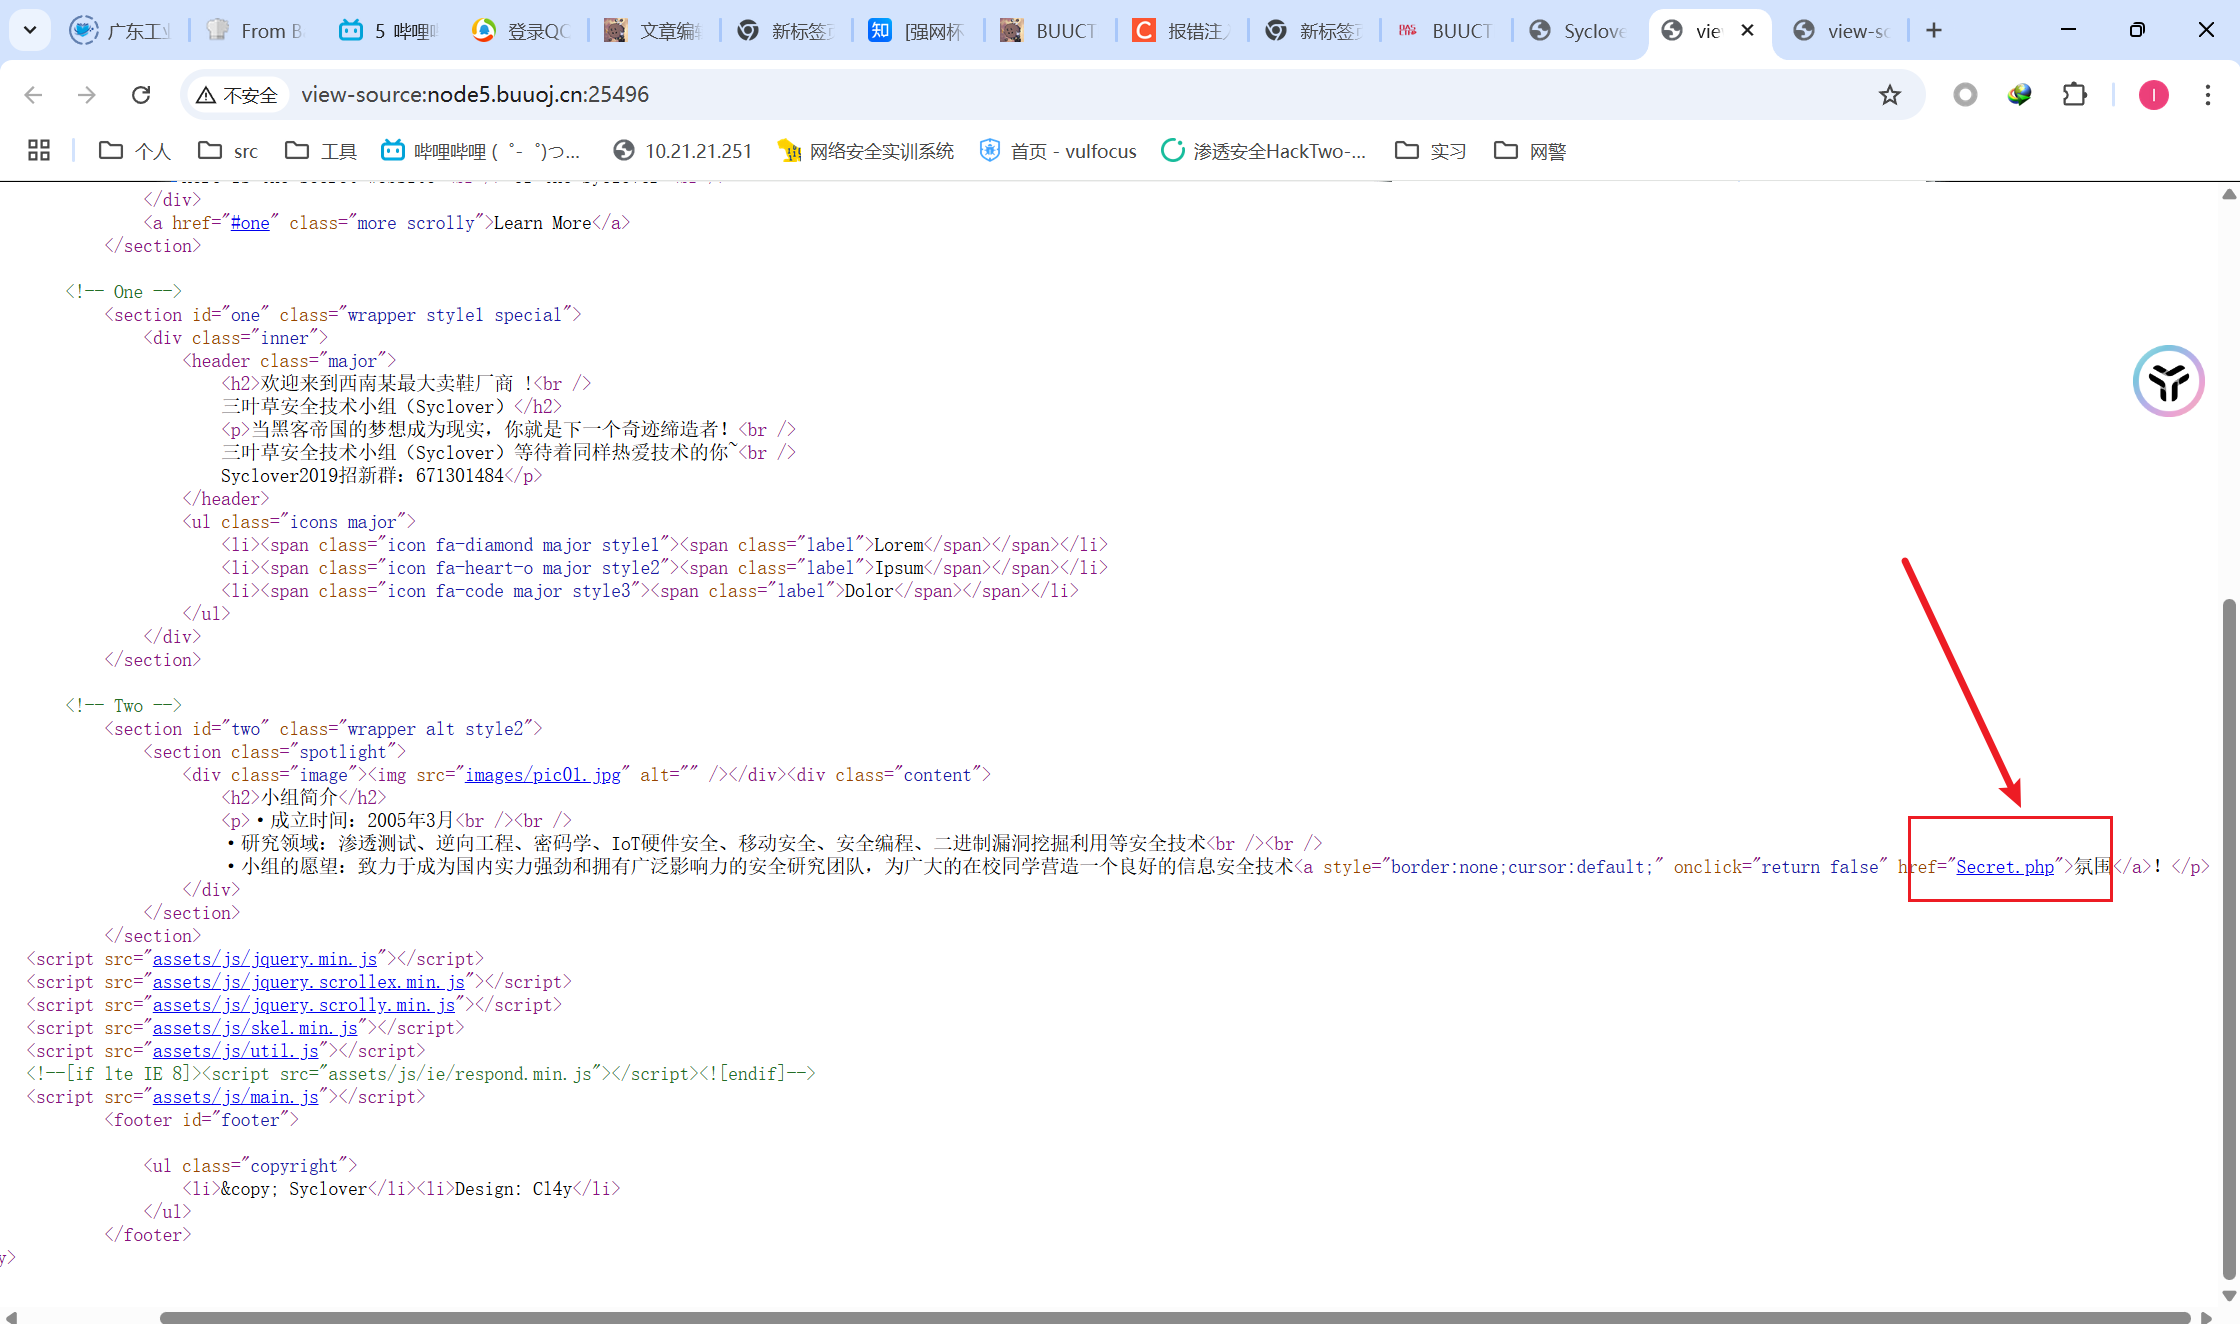Click the gray circle extension icon
Screen dimensions: 2240x1324
point(1965,95)
